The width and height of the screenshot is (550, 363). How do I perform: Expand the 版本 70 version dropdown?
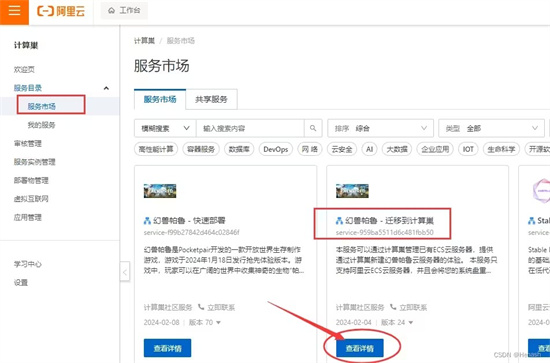coord(205,322)
